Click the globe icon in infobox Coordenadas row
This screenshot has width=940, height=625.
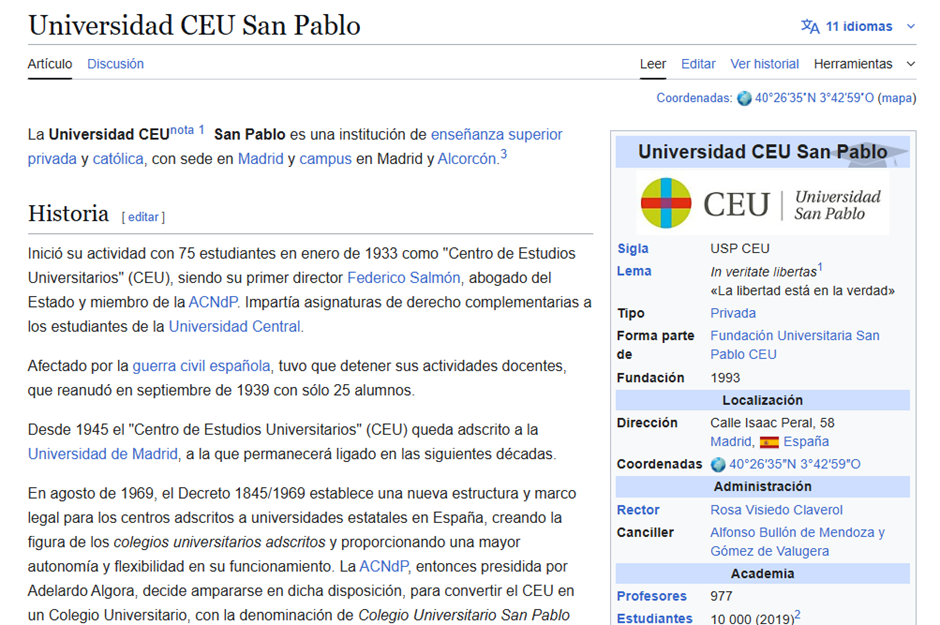718,464
